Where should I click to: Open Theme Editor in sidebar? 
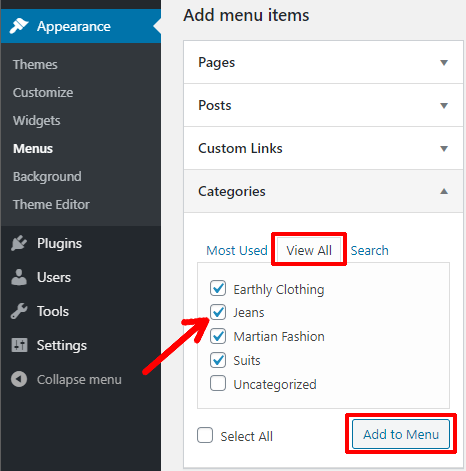click(51, 204)
